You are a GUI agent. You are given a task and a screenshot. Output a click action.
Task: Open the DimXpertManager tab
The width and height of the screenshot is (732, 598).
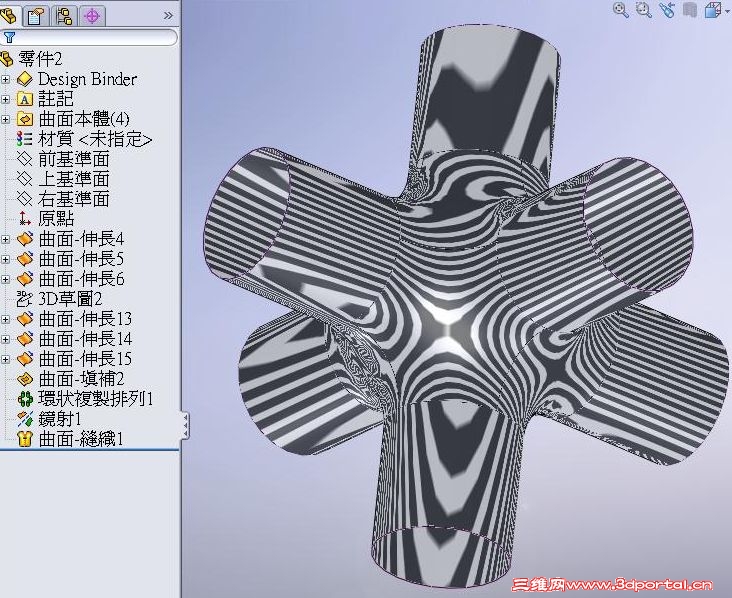point(92,16)
